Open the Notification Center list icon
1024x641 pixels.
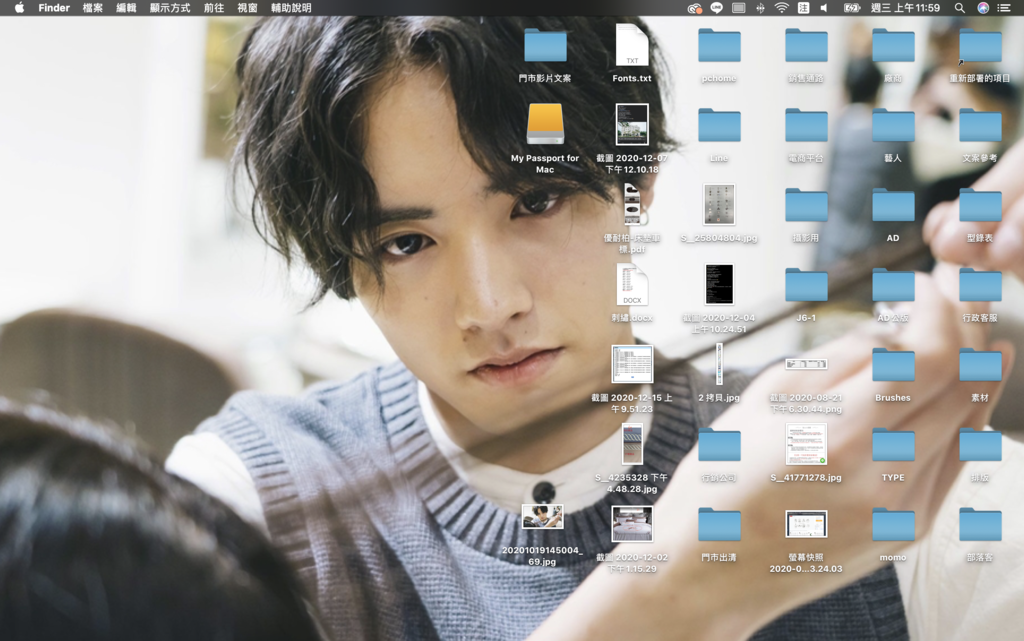tap(1004, 8)
